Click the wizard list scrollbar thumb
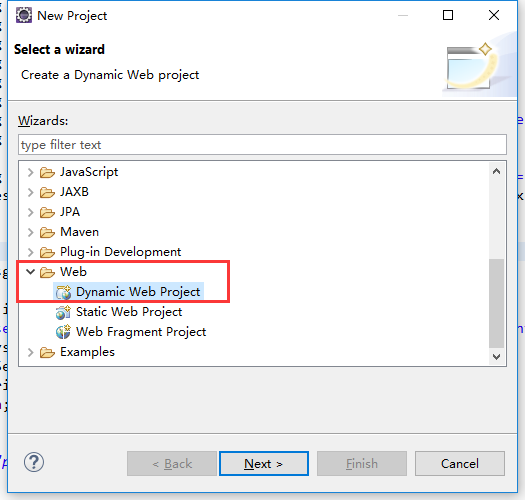This screenshot has height=500, width=525. pos(497,303)
